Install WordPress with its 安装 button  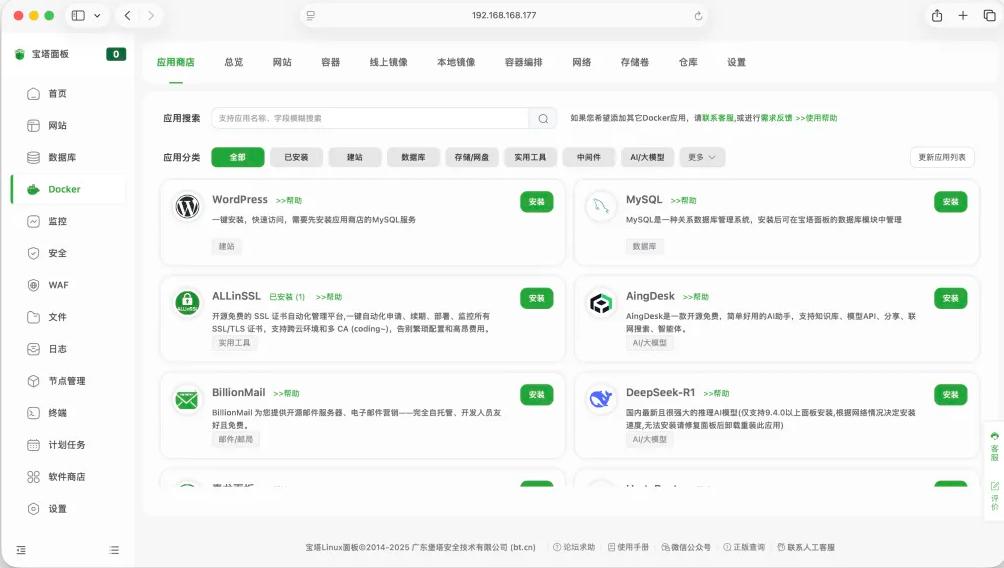537,202
